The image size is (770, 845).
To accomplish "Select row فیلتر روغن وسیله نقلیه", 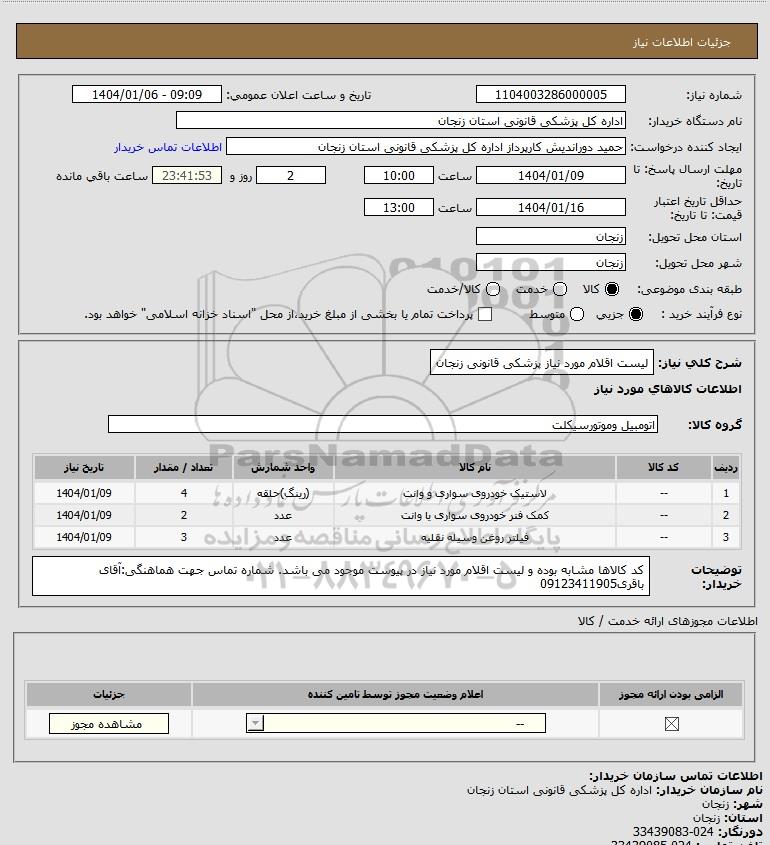I will click(387, 537).
